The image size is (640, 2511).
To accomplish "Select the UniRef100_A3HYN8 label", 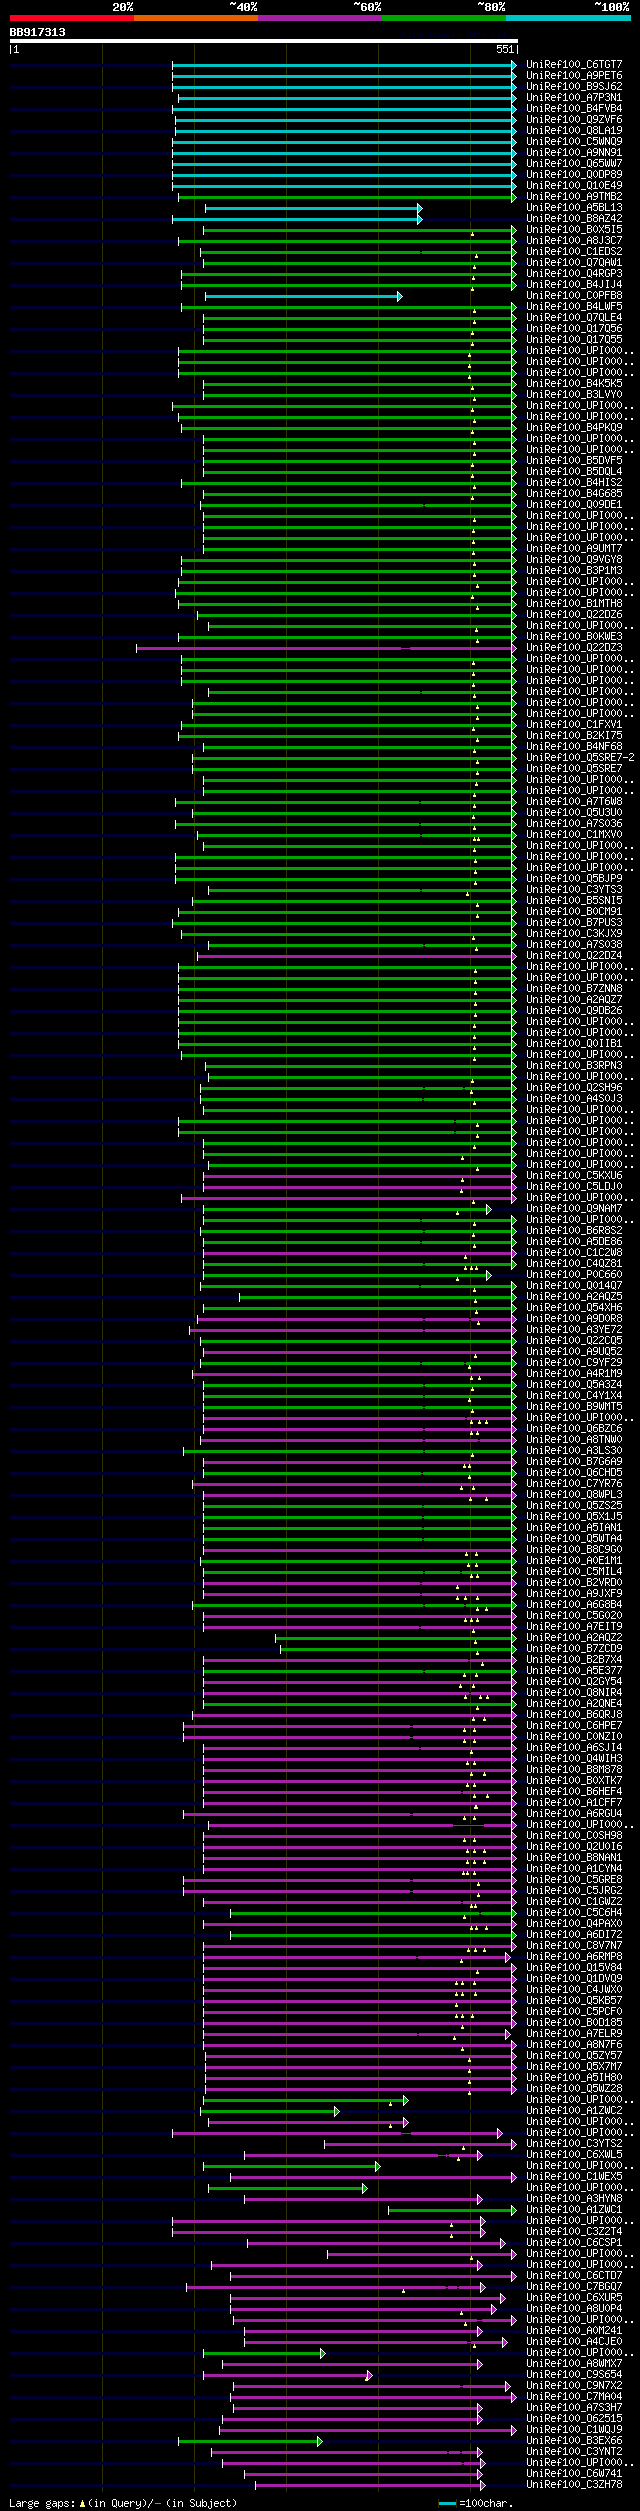I will click(574, 2199).
